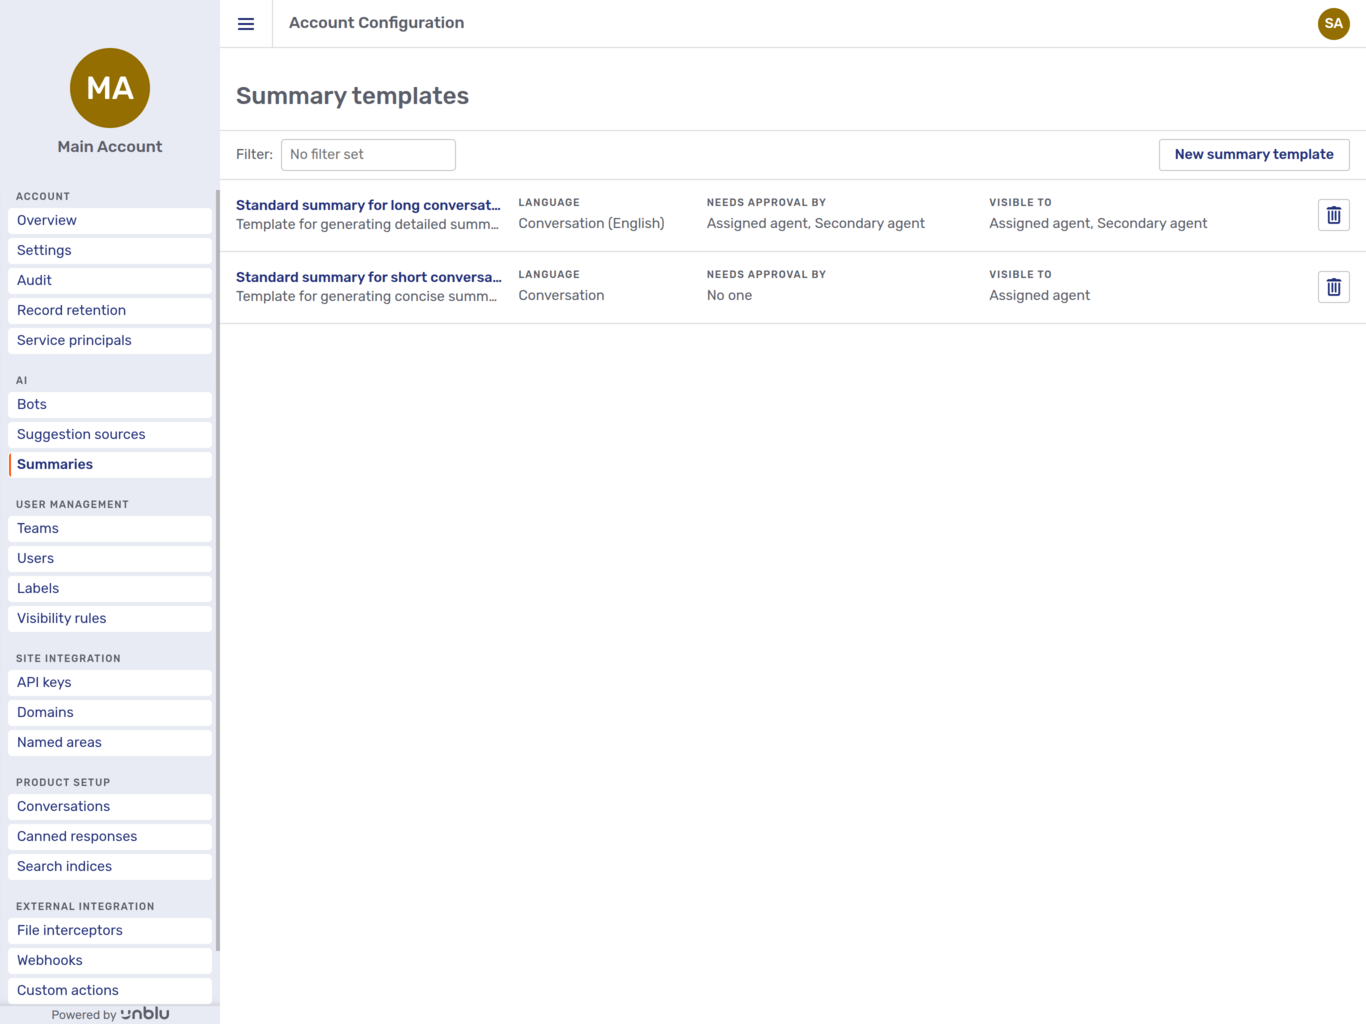Click the SA user avatar

tap(1333, 23)
